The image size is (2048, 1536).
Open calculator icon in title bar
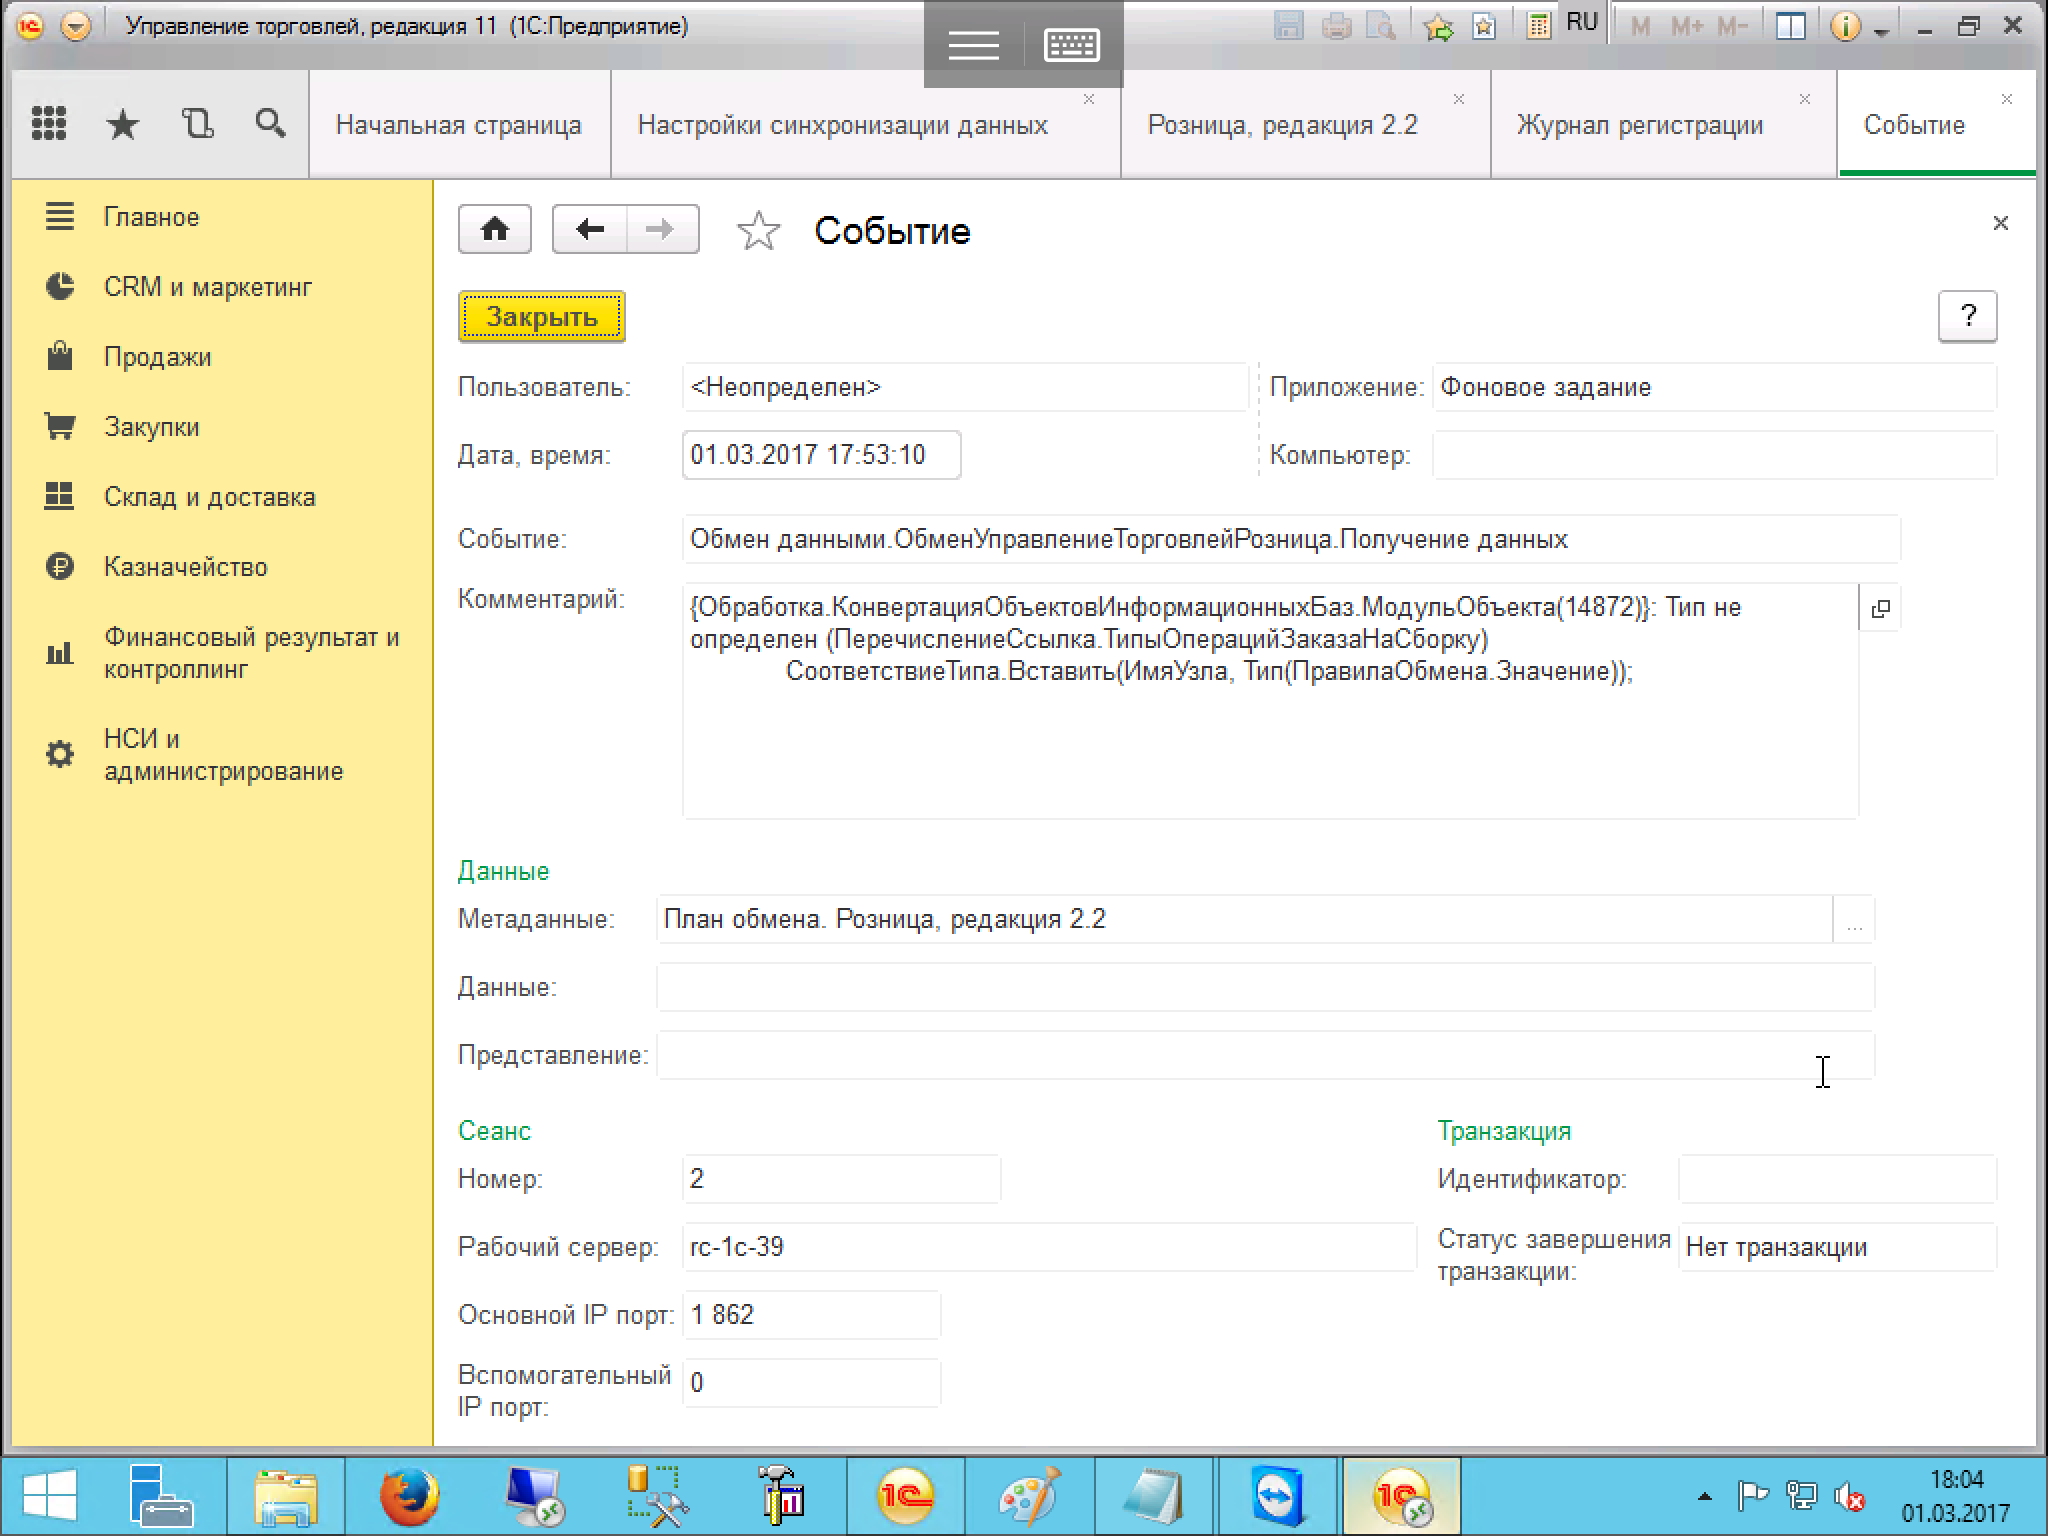(1538, 26)
